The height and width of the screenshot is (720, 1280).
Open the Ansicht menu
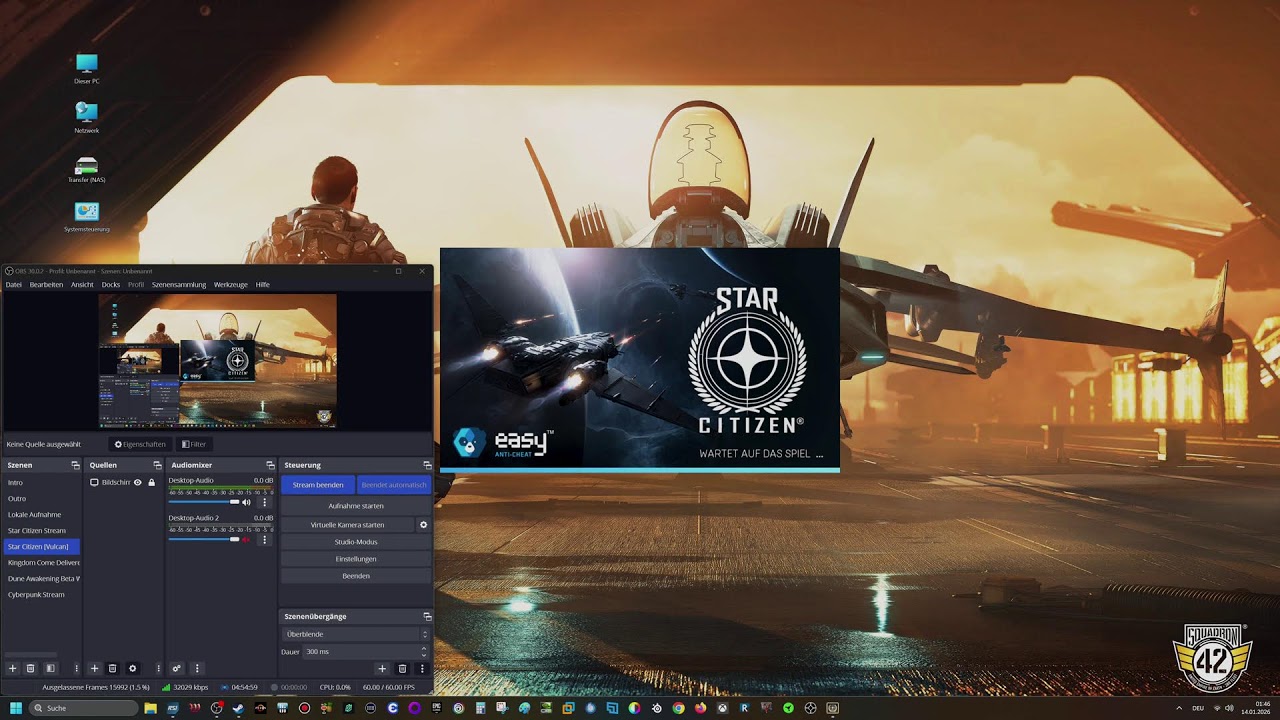tap(82, 285)
